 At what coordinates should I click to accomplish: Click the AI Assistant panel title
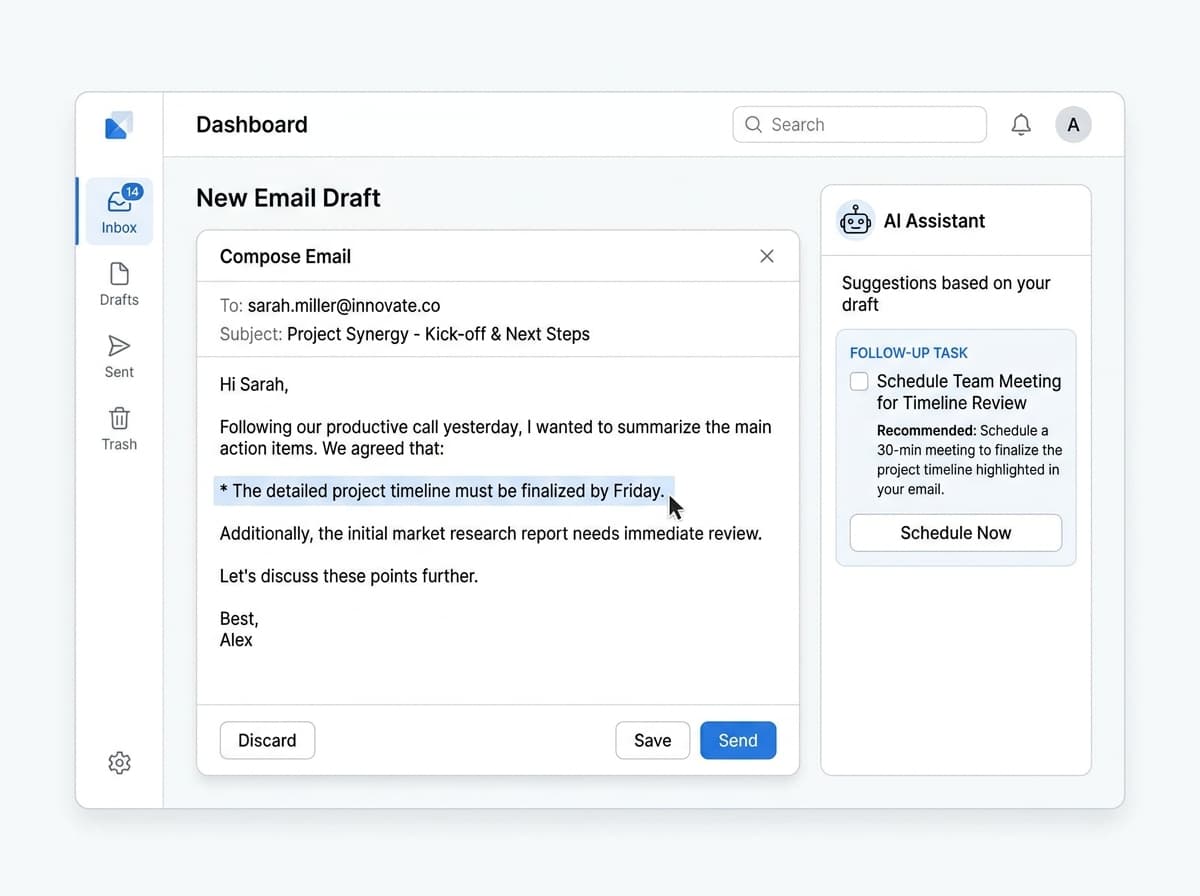tap(935, 221)
